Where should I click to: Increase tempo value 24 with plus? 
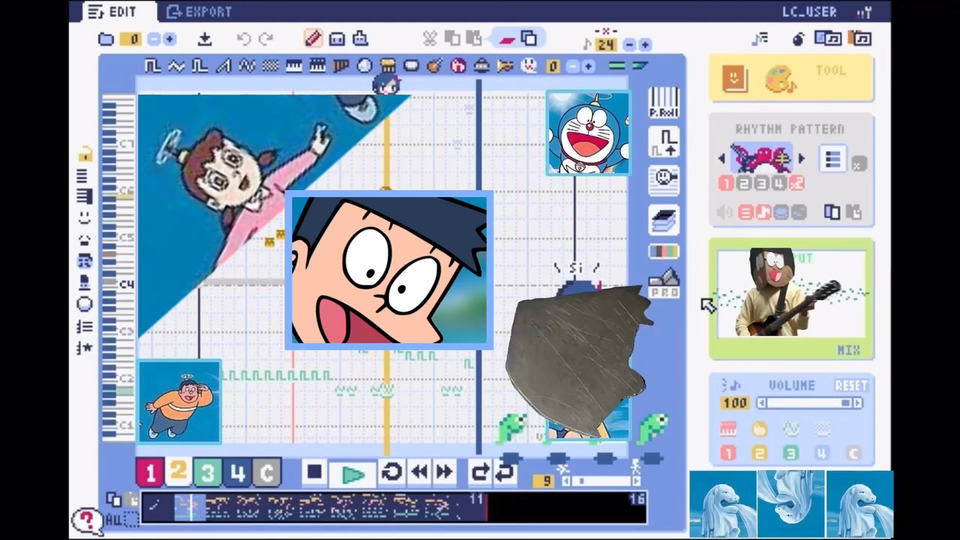pyautogui.click(x=644, y=45)
